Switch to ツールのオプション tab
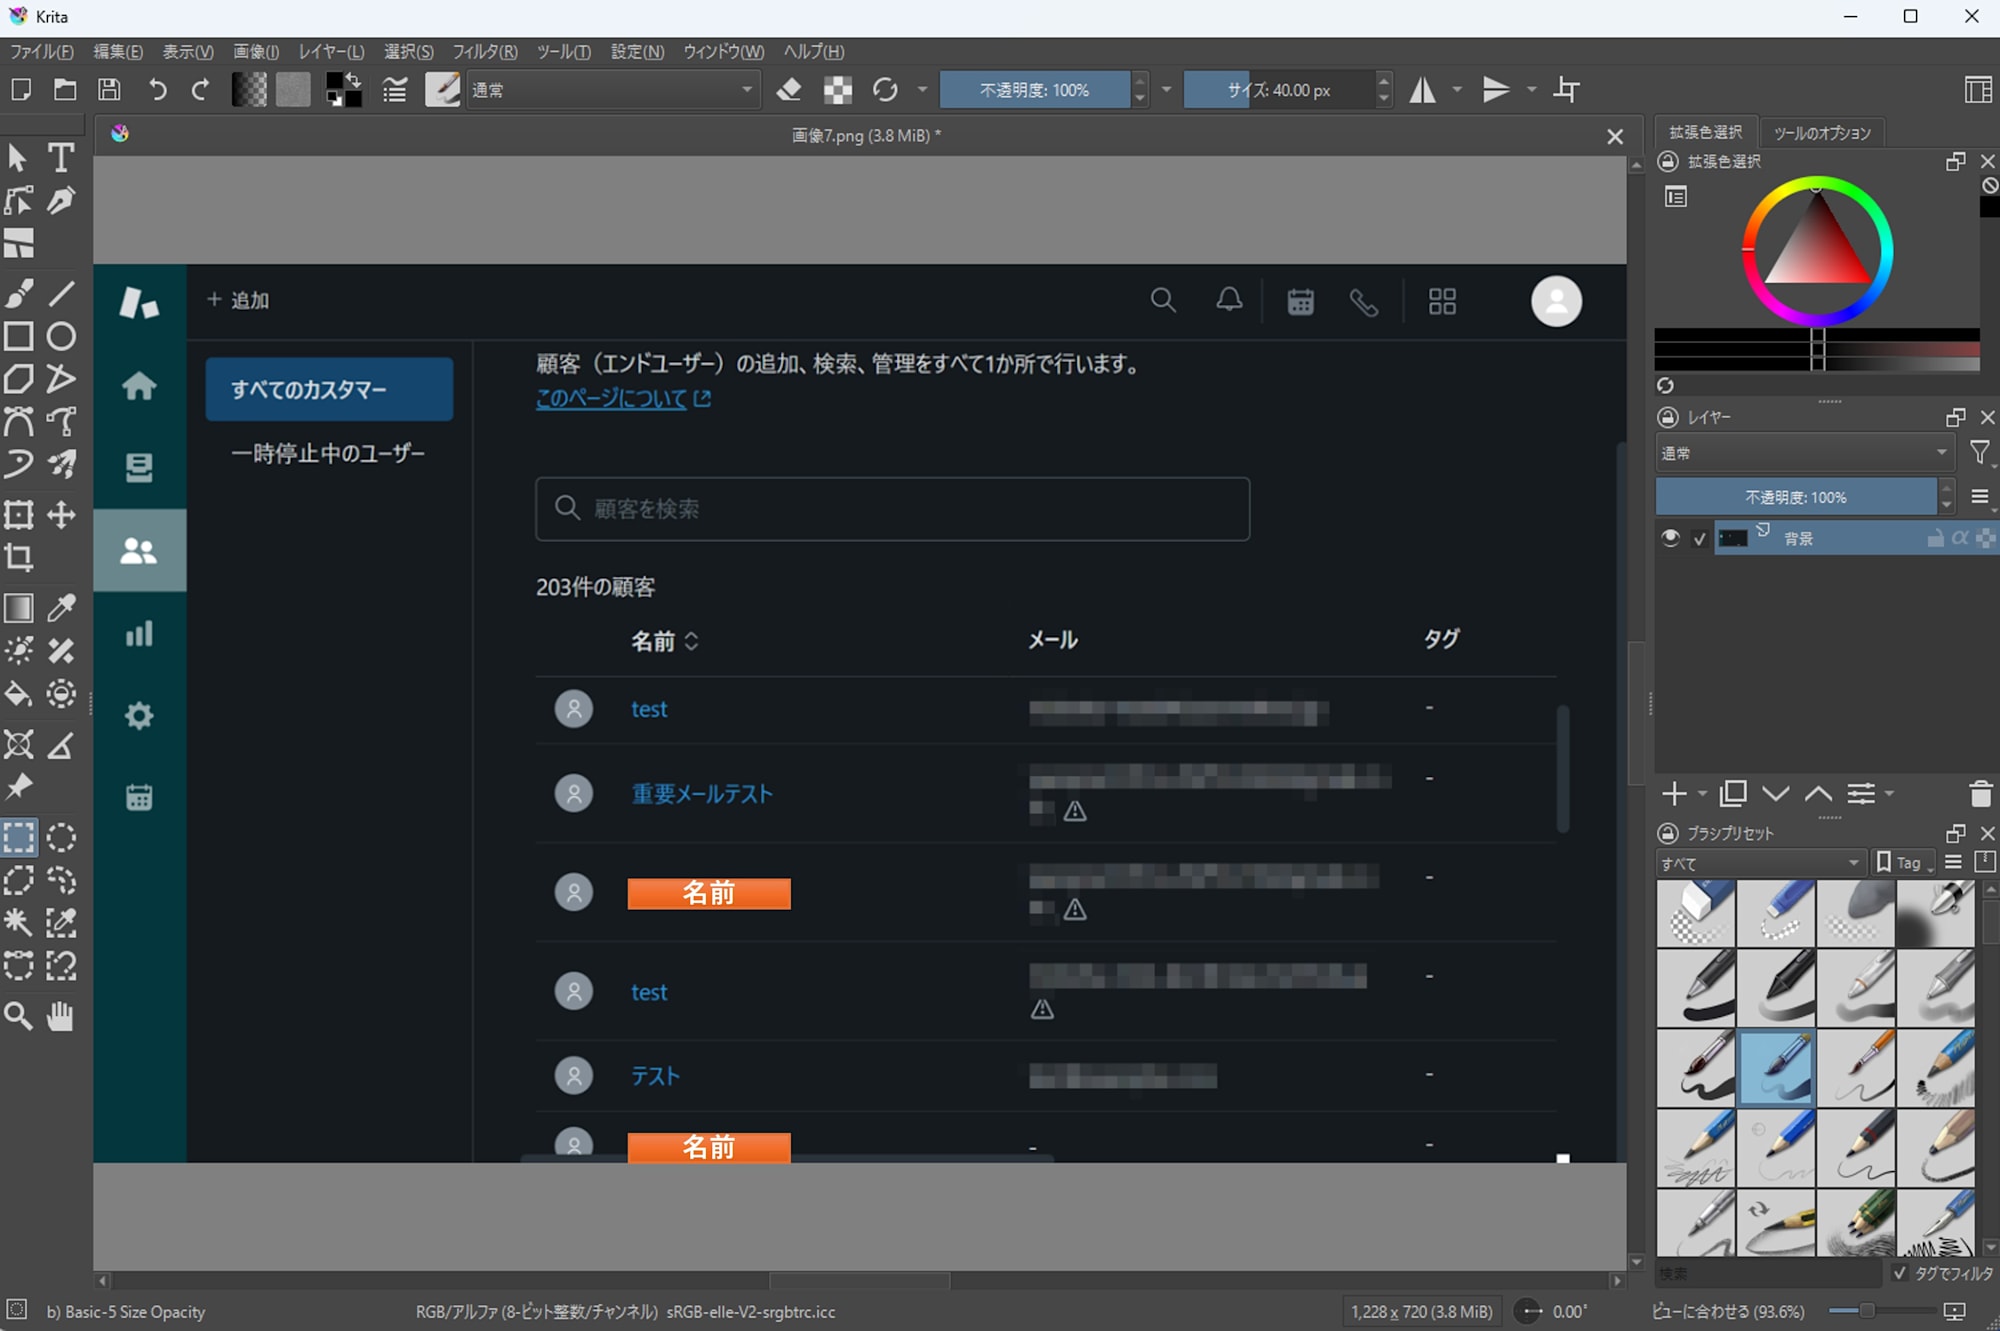This screenshot has height=1331, width=2000. click(x=1821, y=133)
